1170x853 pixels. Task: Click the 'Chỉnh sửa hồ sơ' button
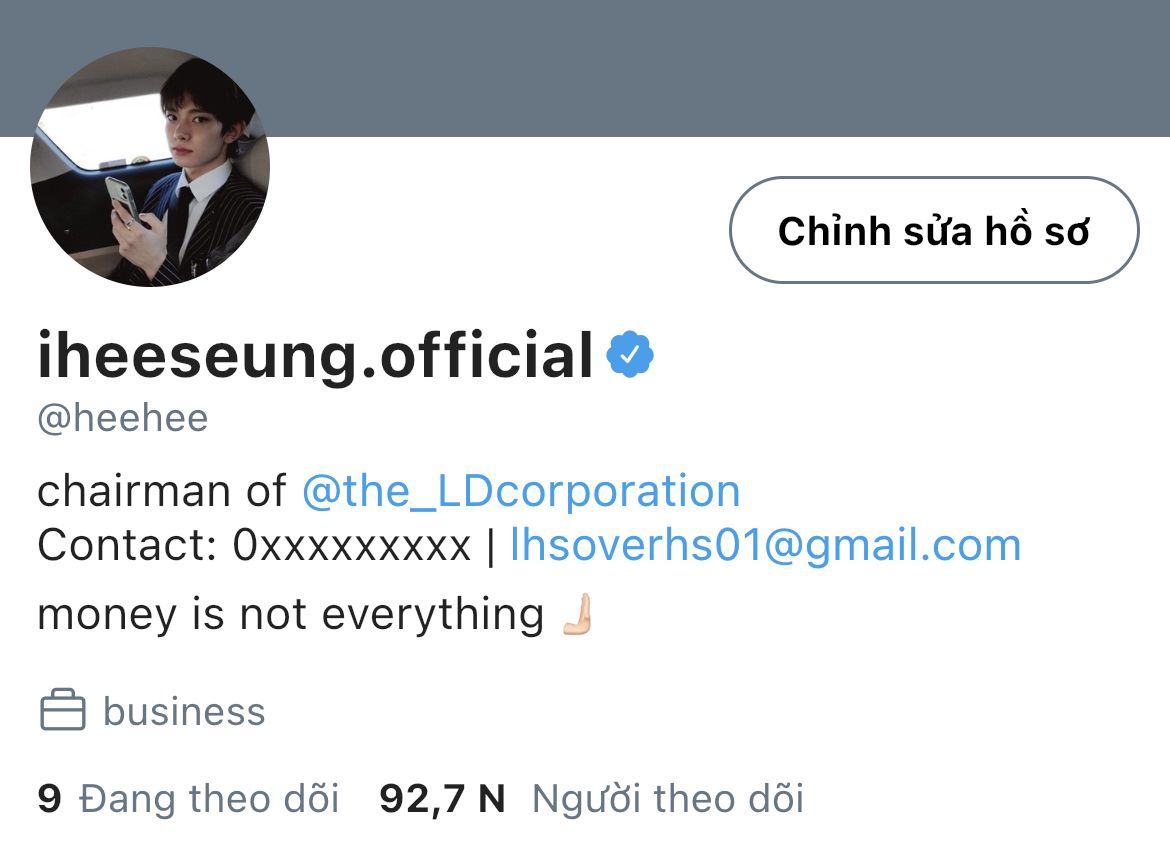[934, 230]
